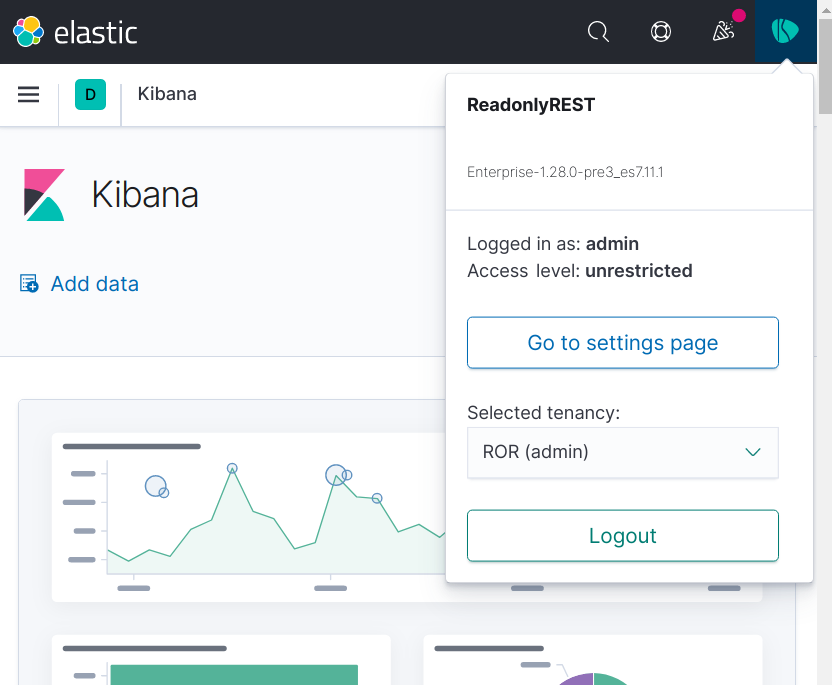Click Go to settings page button
The height and width of the screenshot is (685, 832).
[622, 343]
